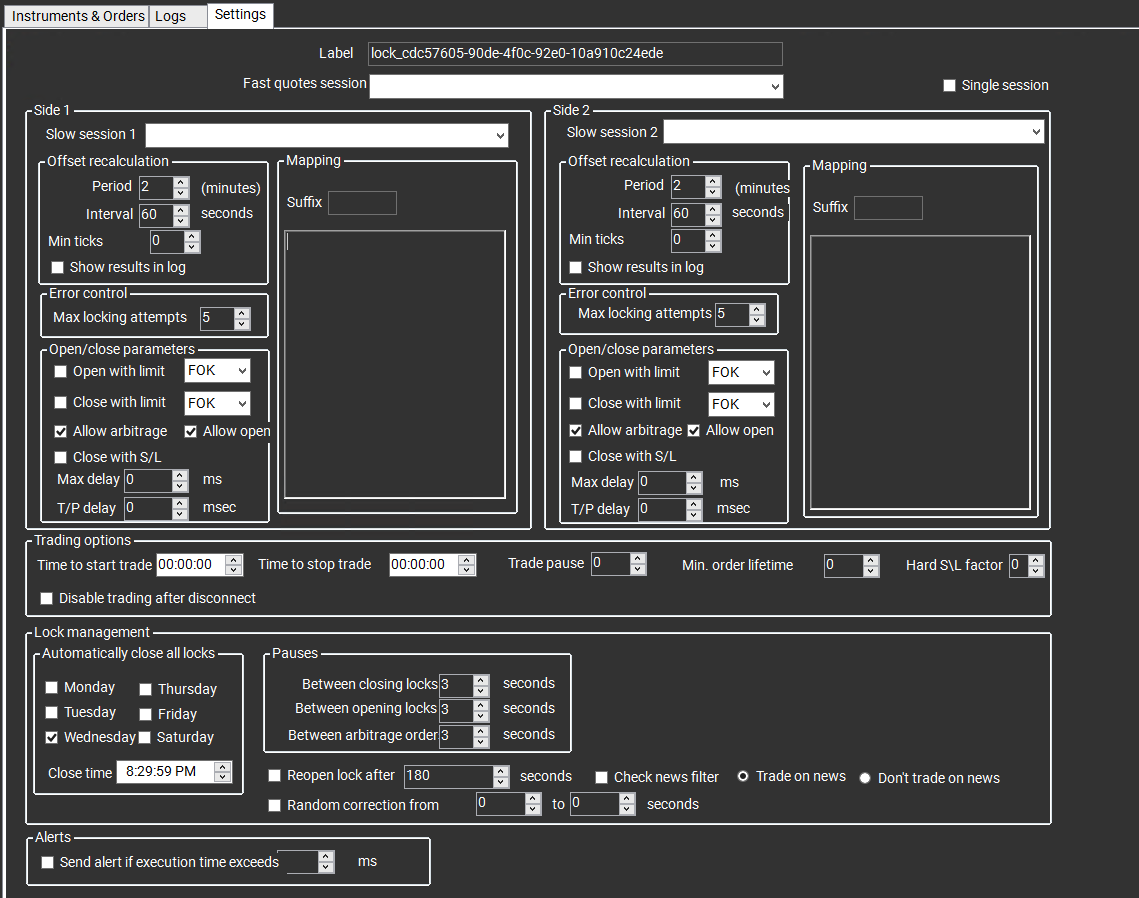Decrease Reopen lock after seconds value
The image size is (1139, 898).
[501, 782]
